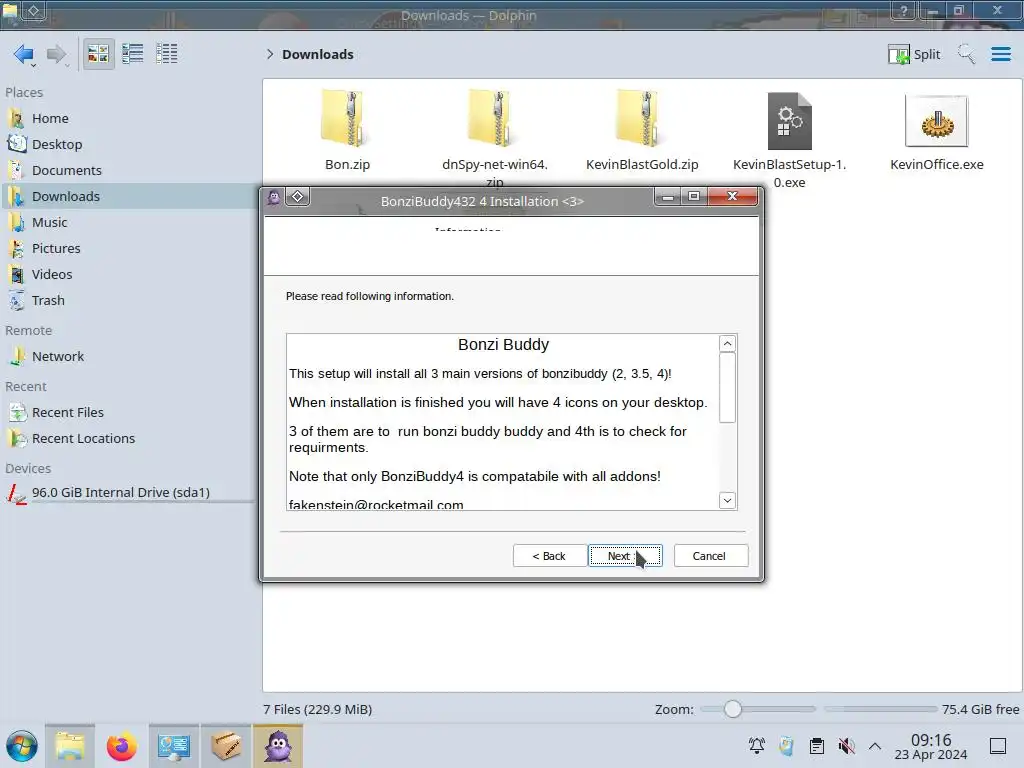This screenshot has height=768, width=1024.
Task: Switch Dolphin to Compact view mode
Action: click(x=133, y=54)
